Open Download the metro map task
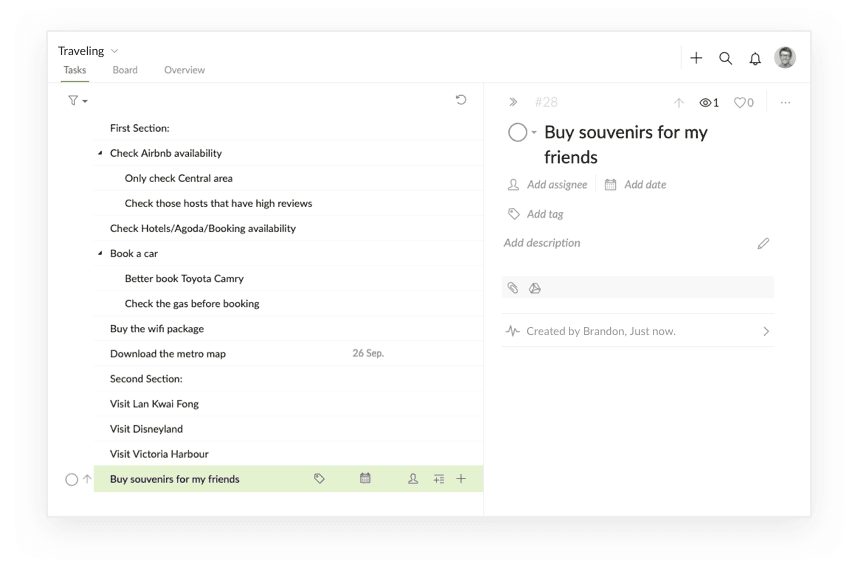 288,354
